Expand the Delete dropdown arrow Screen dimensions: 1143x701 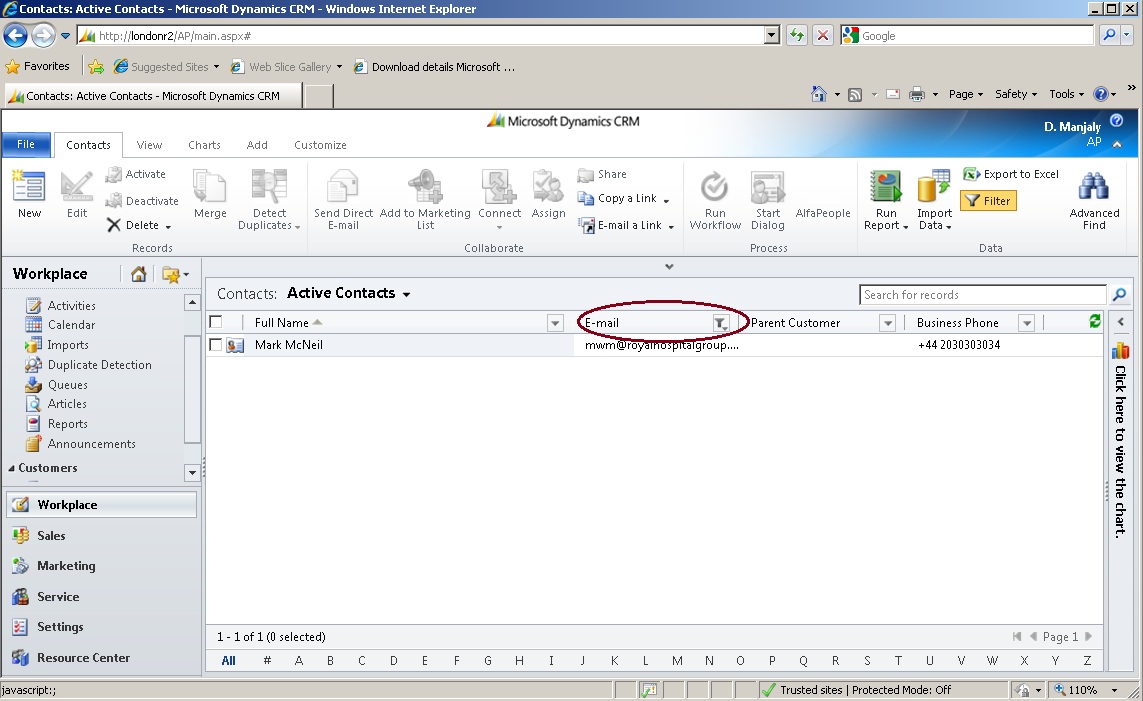click(168, 227)
